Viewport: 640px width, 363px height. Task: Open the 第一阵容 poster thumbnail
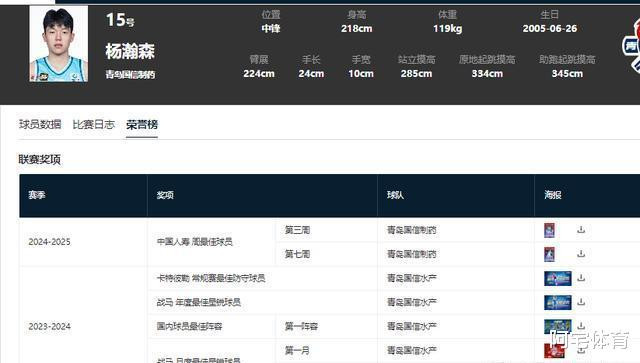(558, 326)
